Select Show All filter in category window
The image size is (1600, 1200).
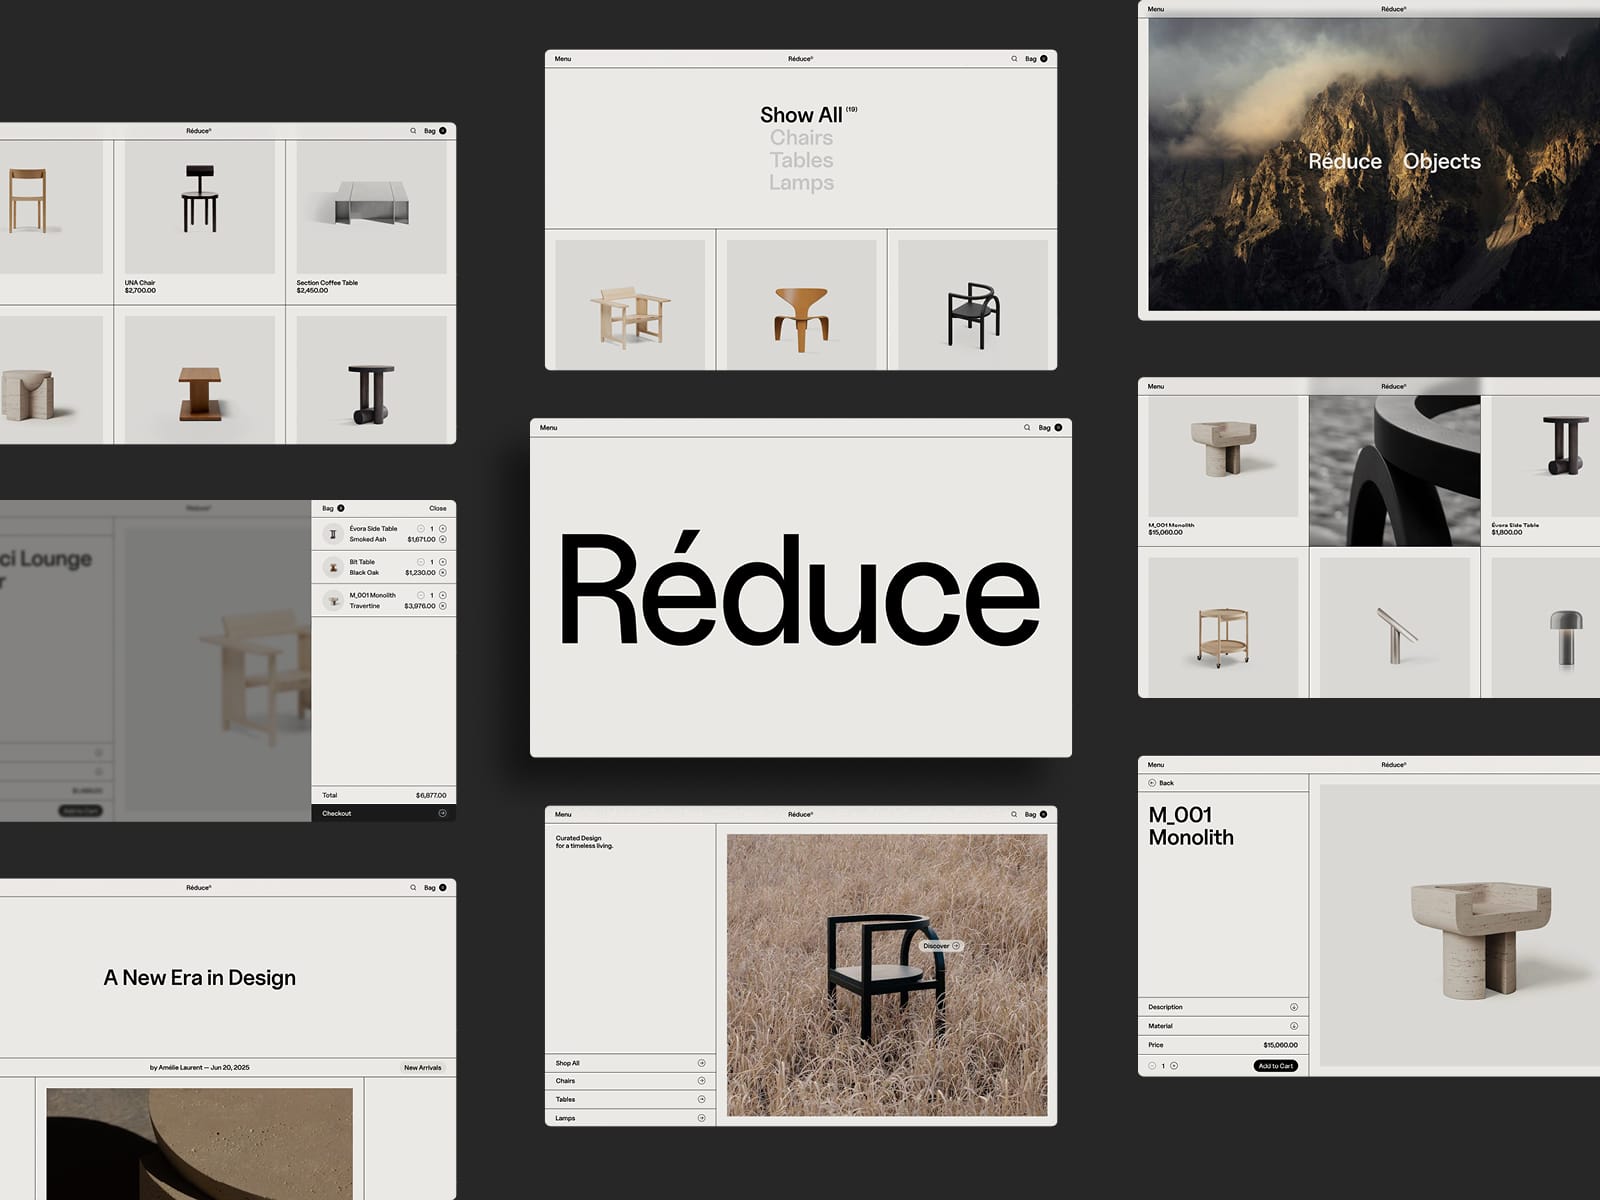click(x=801, y=115)
